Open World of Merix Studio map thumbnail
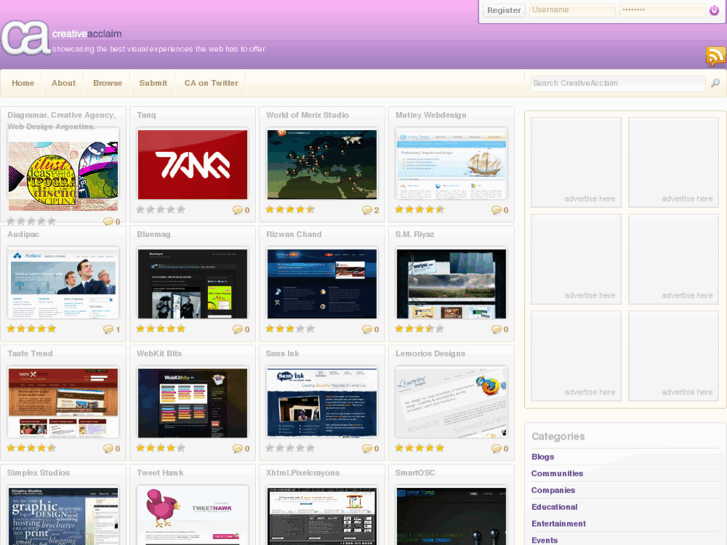 click(x=322, y=165)
